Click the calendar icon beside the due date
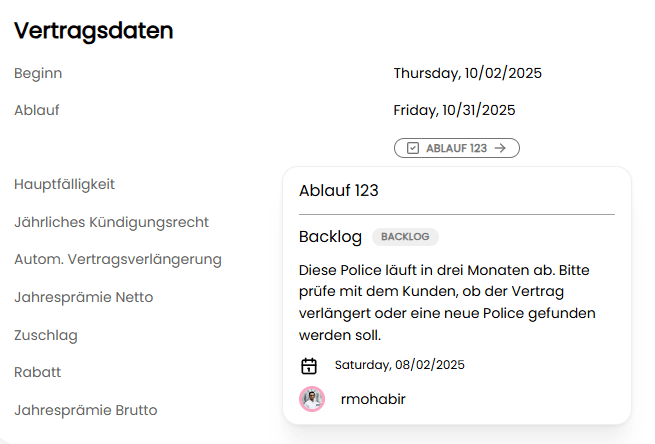Viewport: 655px width, 444px height. coord(309,366)
